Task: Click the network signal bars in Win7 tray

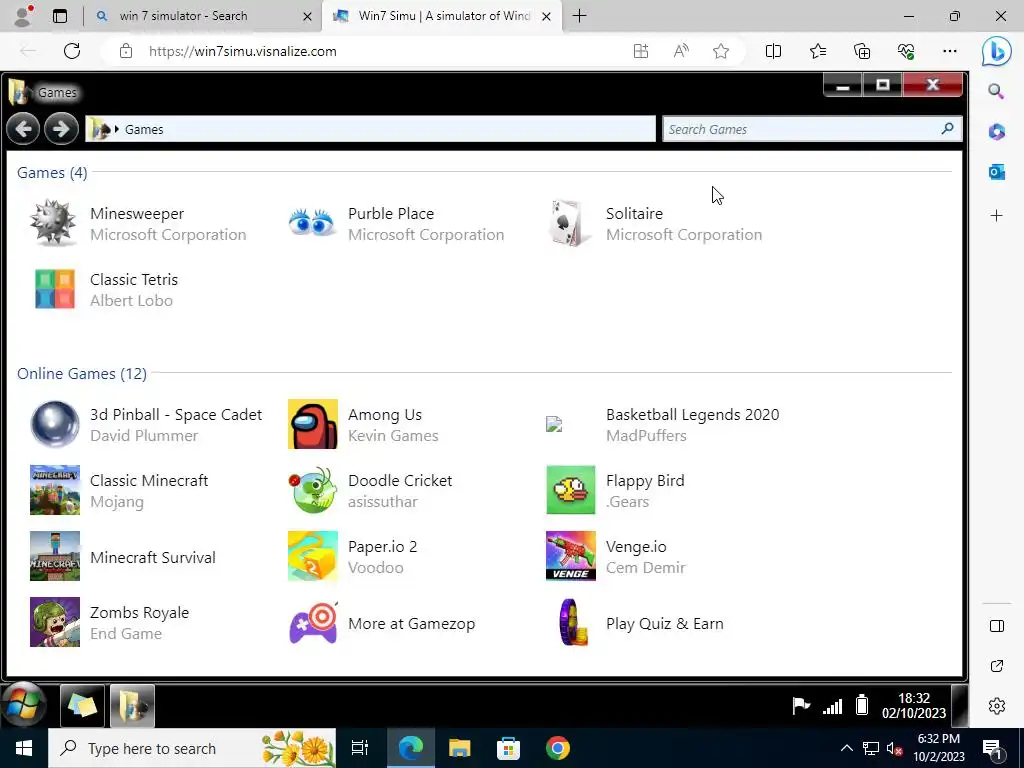Action: click(832, 706)
